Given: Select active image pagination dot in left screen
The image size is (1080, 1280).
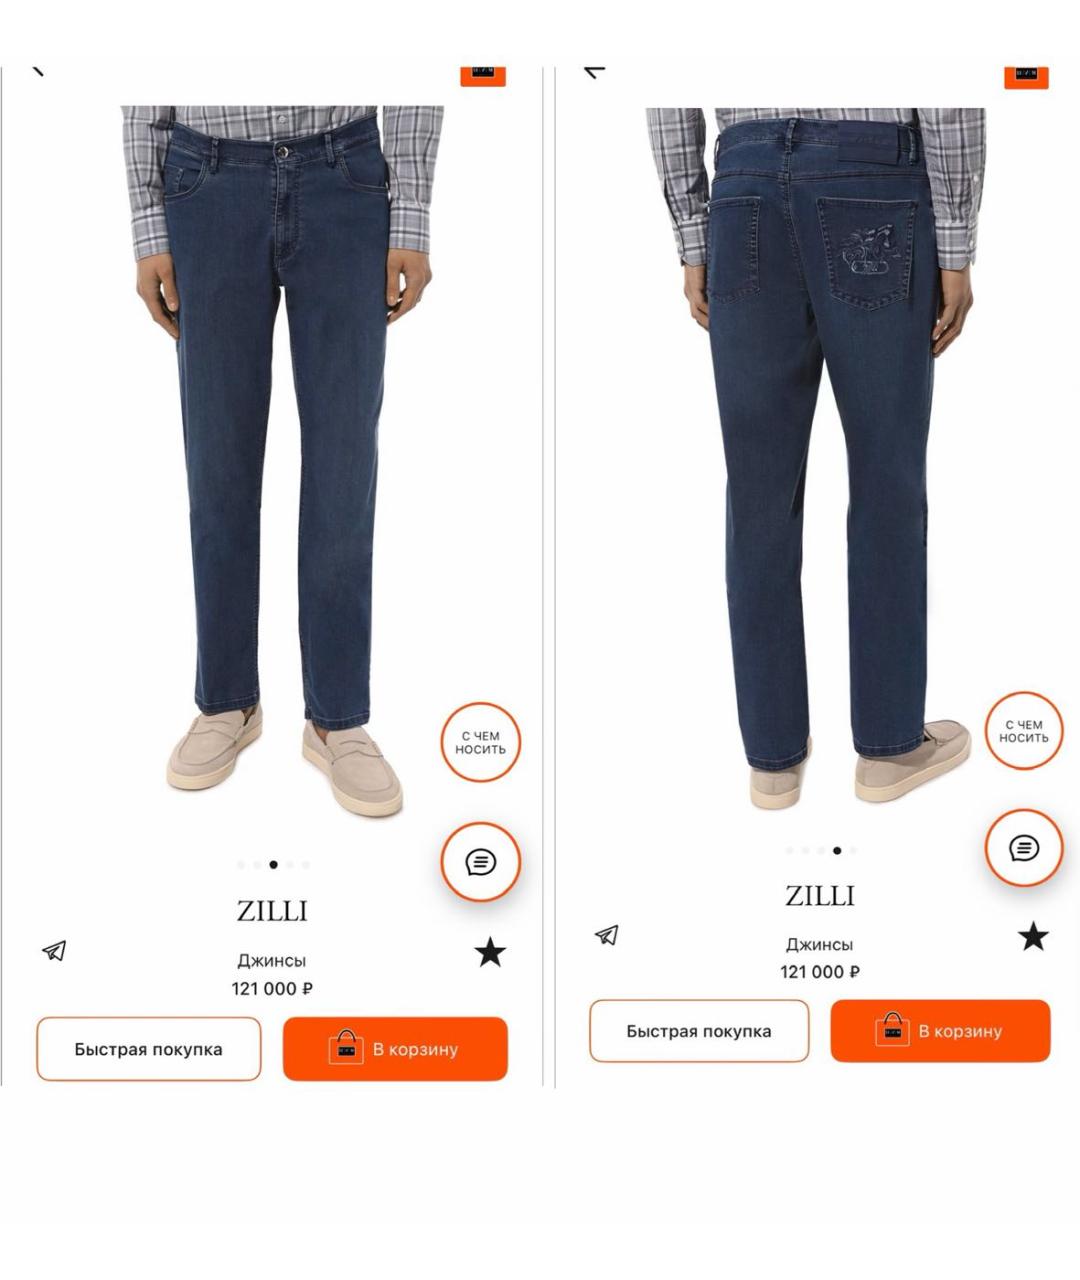Looking at the screenshot, I should click(273, 865).
